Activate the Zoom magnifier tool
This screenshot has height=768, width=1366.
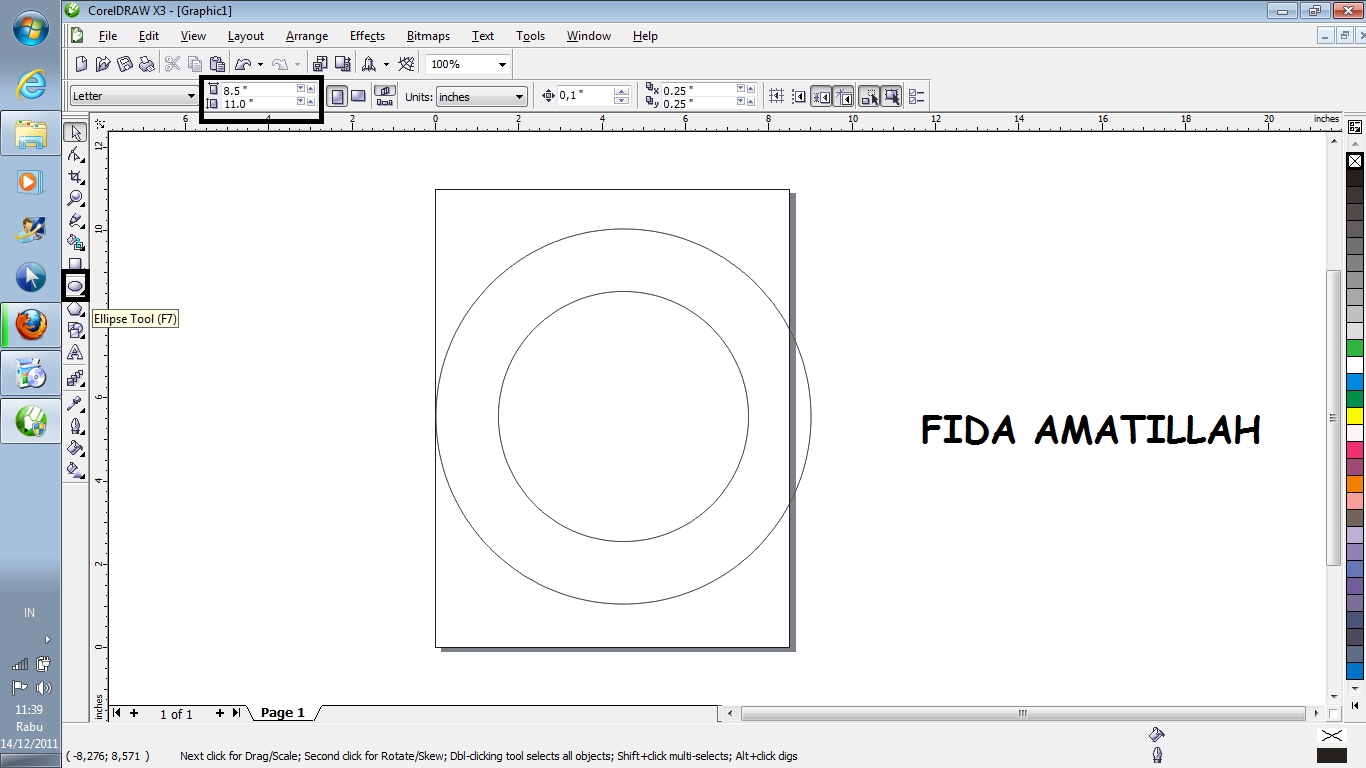coord(75,198)
